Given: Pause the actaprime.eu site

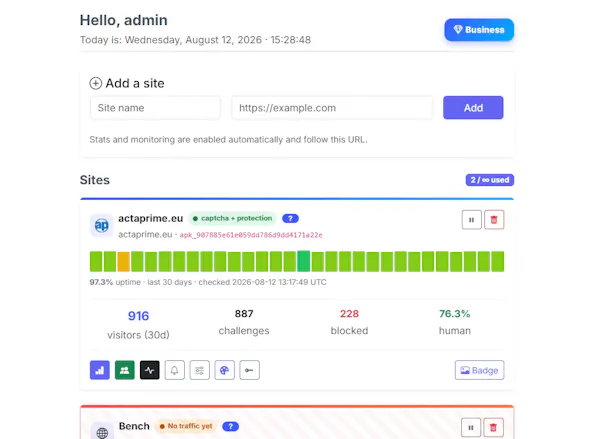Looking at the screenshot, I should pyautogui.click(x=471, y=220).
